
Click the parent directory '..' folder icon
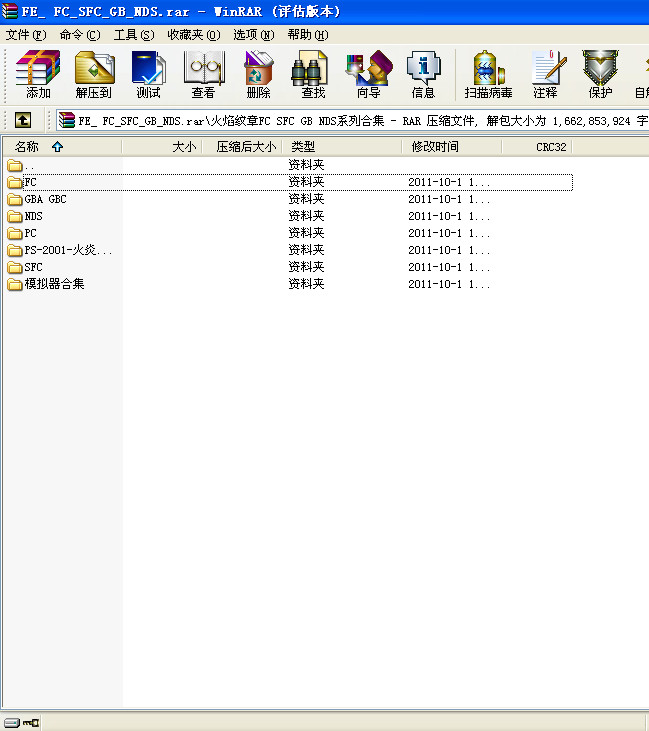pyautogui.click(x=14, y=165)
